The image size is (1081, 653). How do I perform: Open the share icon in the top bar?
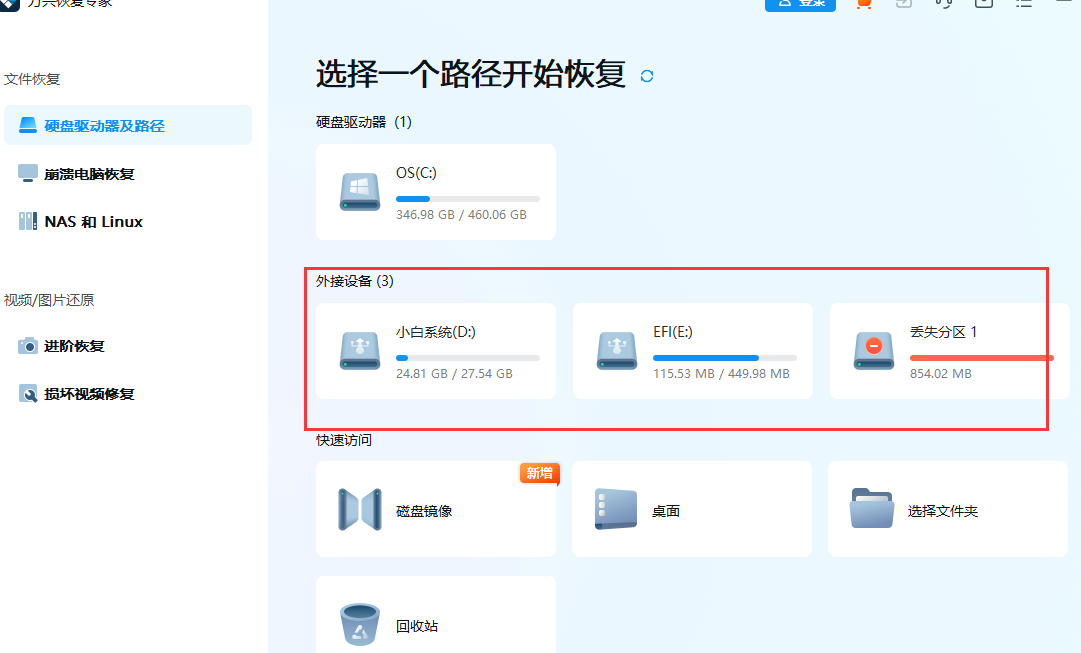click(903, 4)
